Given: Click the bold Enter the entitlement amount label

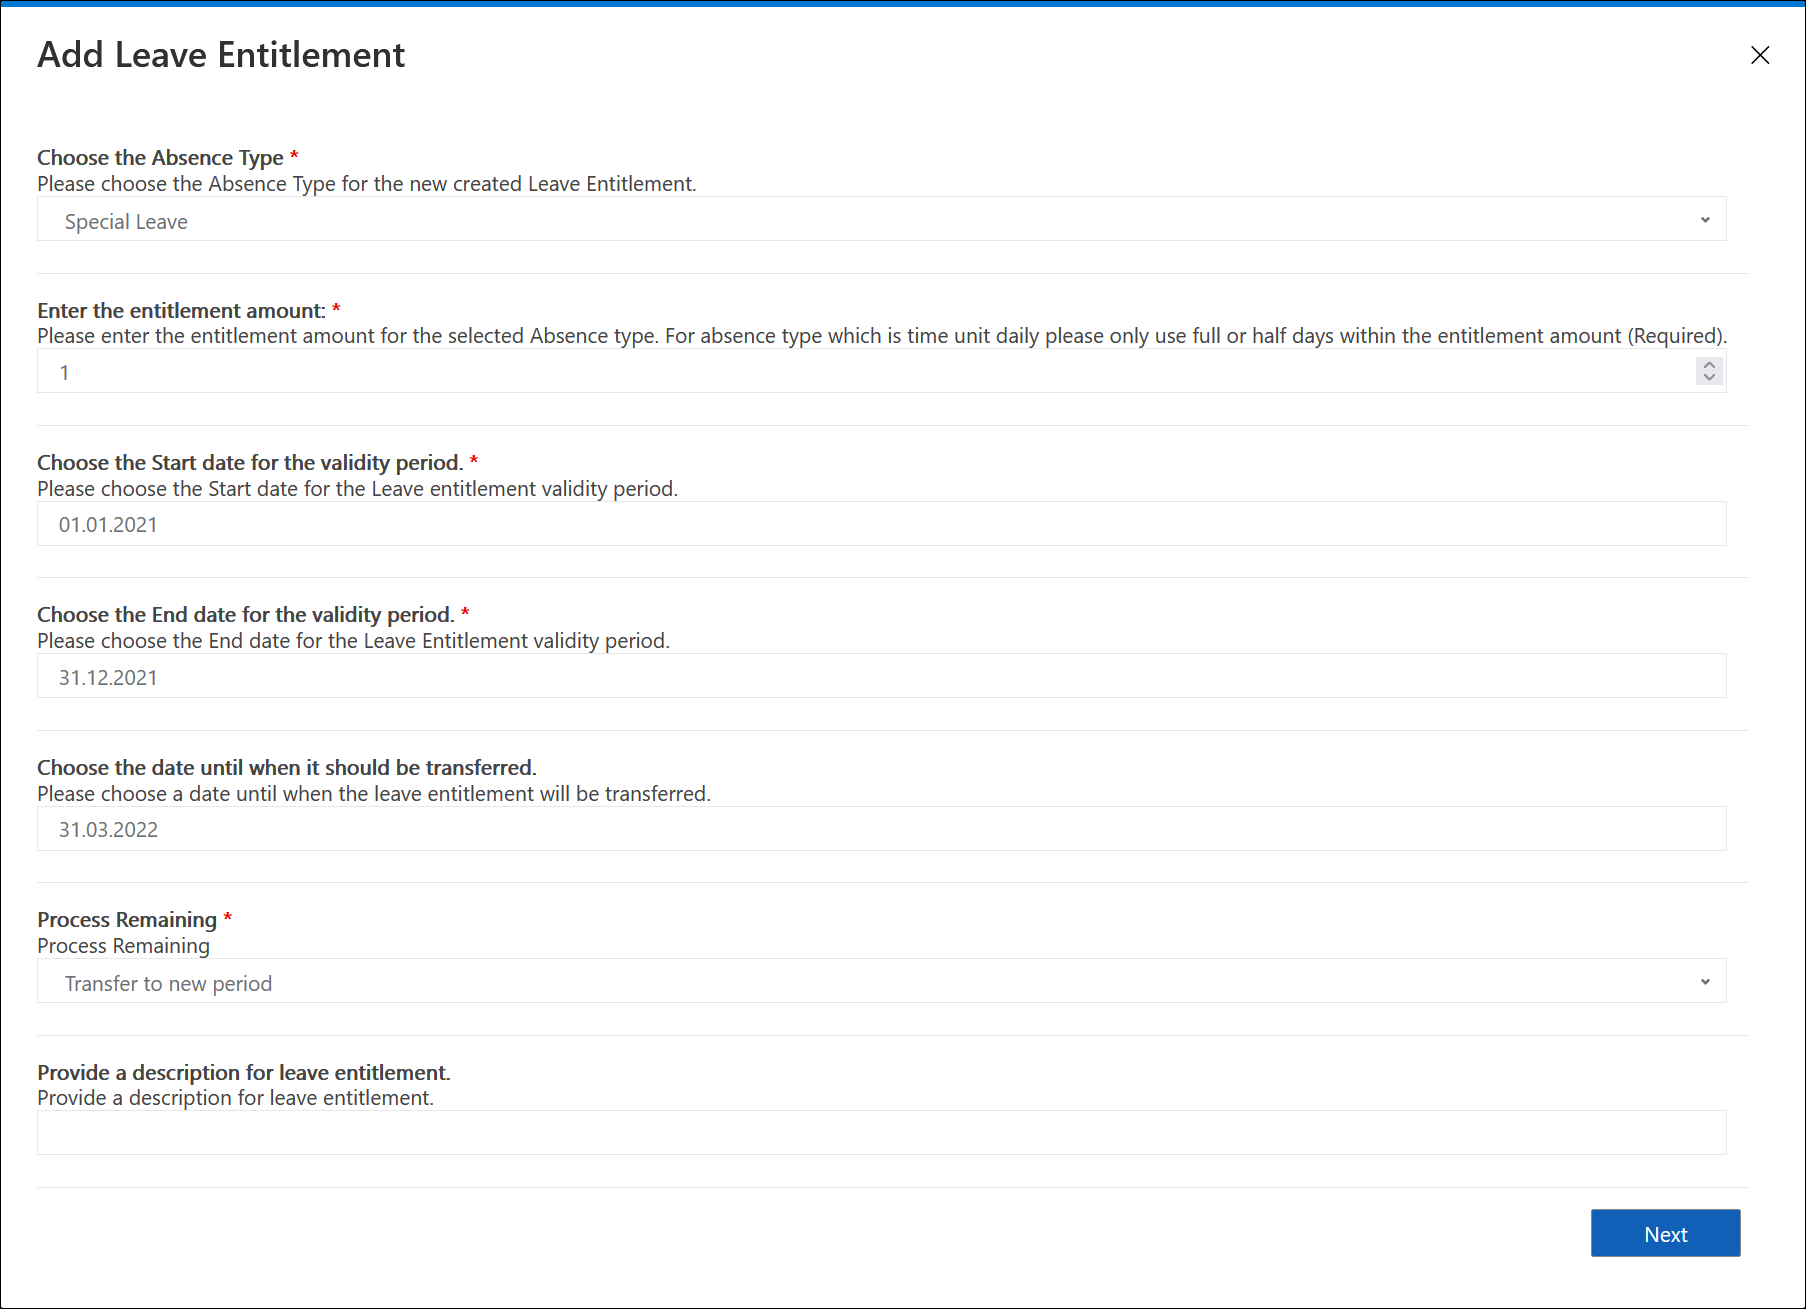Looking at the screenshot, I should pyautogui.click(x=181, y=311).
